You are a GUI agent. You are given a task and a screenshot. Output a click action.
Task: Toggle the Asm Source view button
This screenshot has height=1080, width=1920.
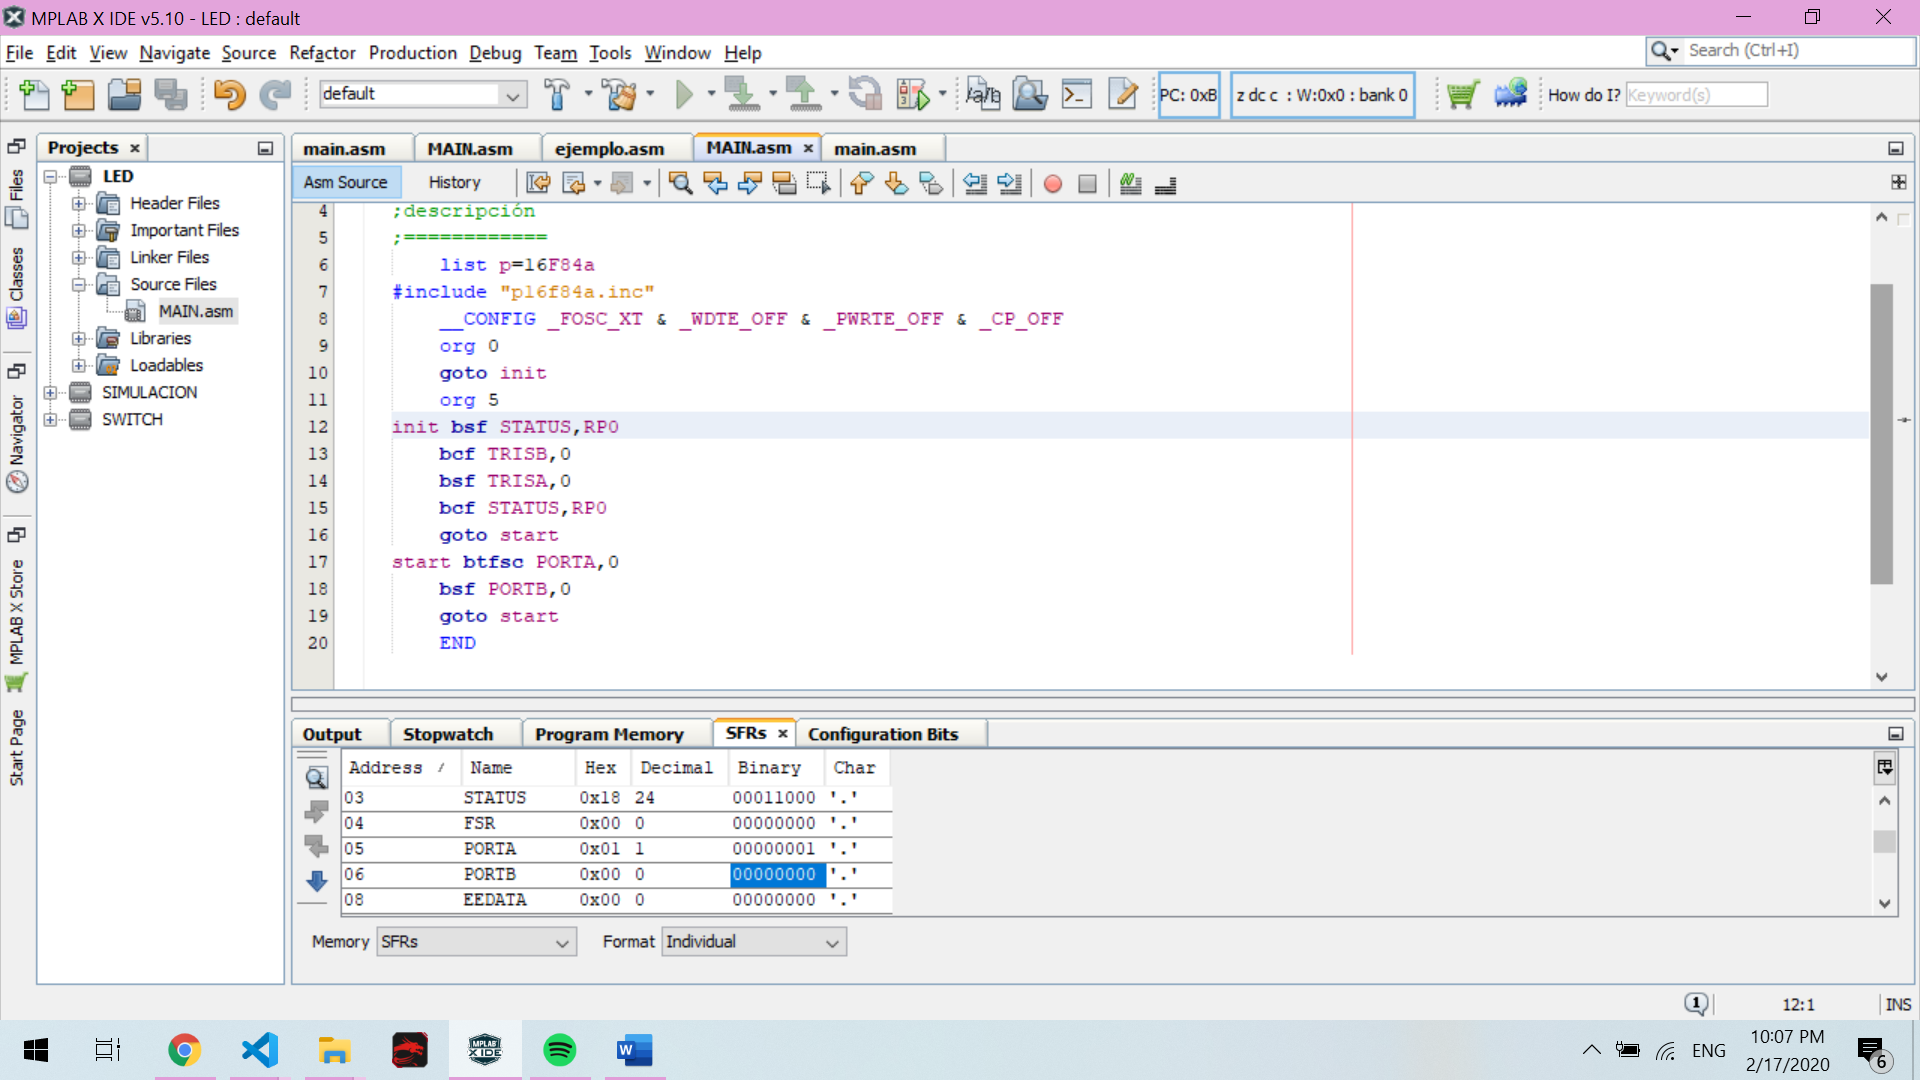tap(346, 182)
